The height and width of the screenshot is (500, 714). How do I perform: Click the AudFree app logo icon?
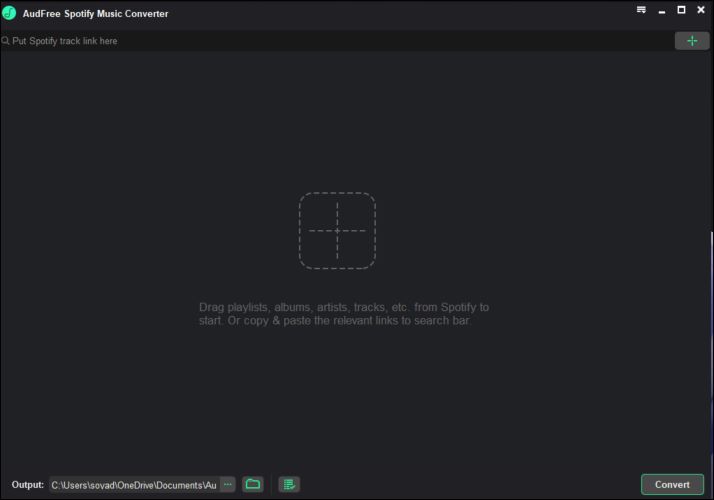tap(9, 13)
